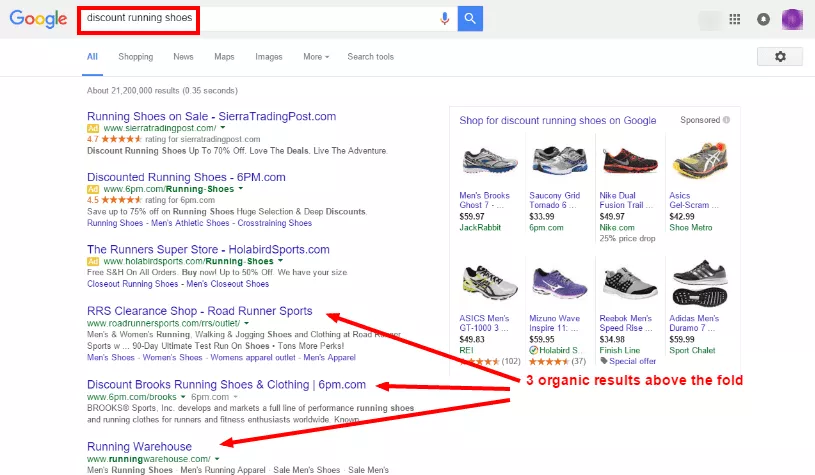The height and width of the screenshot is (475, 815).
Task: Open Running Shoes on Sale - SierraTradingPost.com
Action: point(212,116)
